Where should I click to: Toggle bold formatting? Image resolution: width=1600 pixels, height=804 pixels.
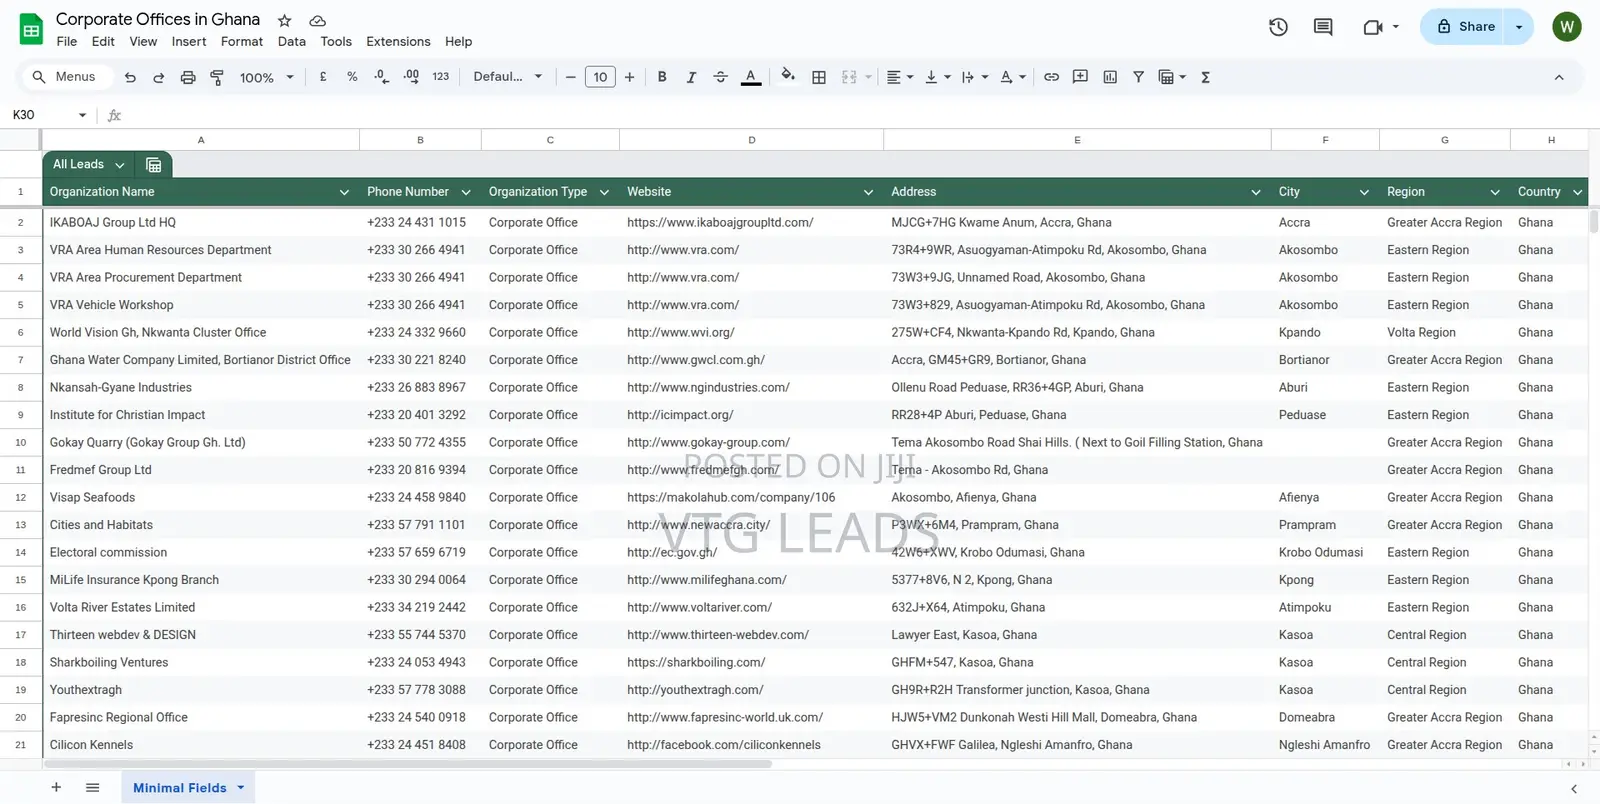[x=662, y=77]
